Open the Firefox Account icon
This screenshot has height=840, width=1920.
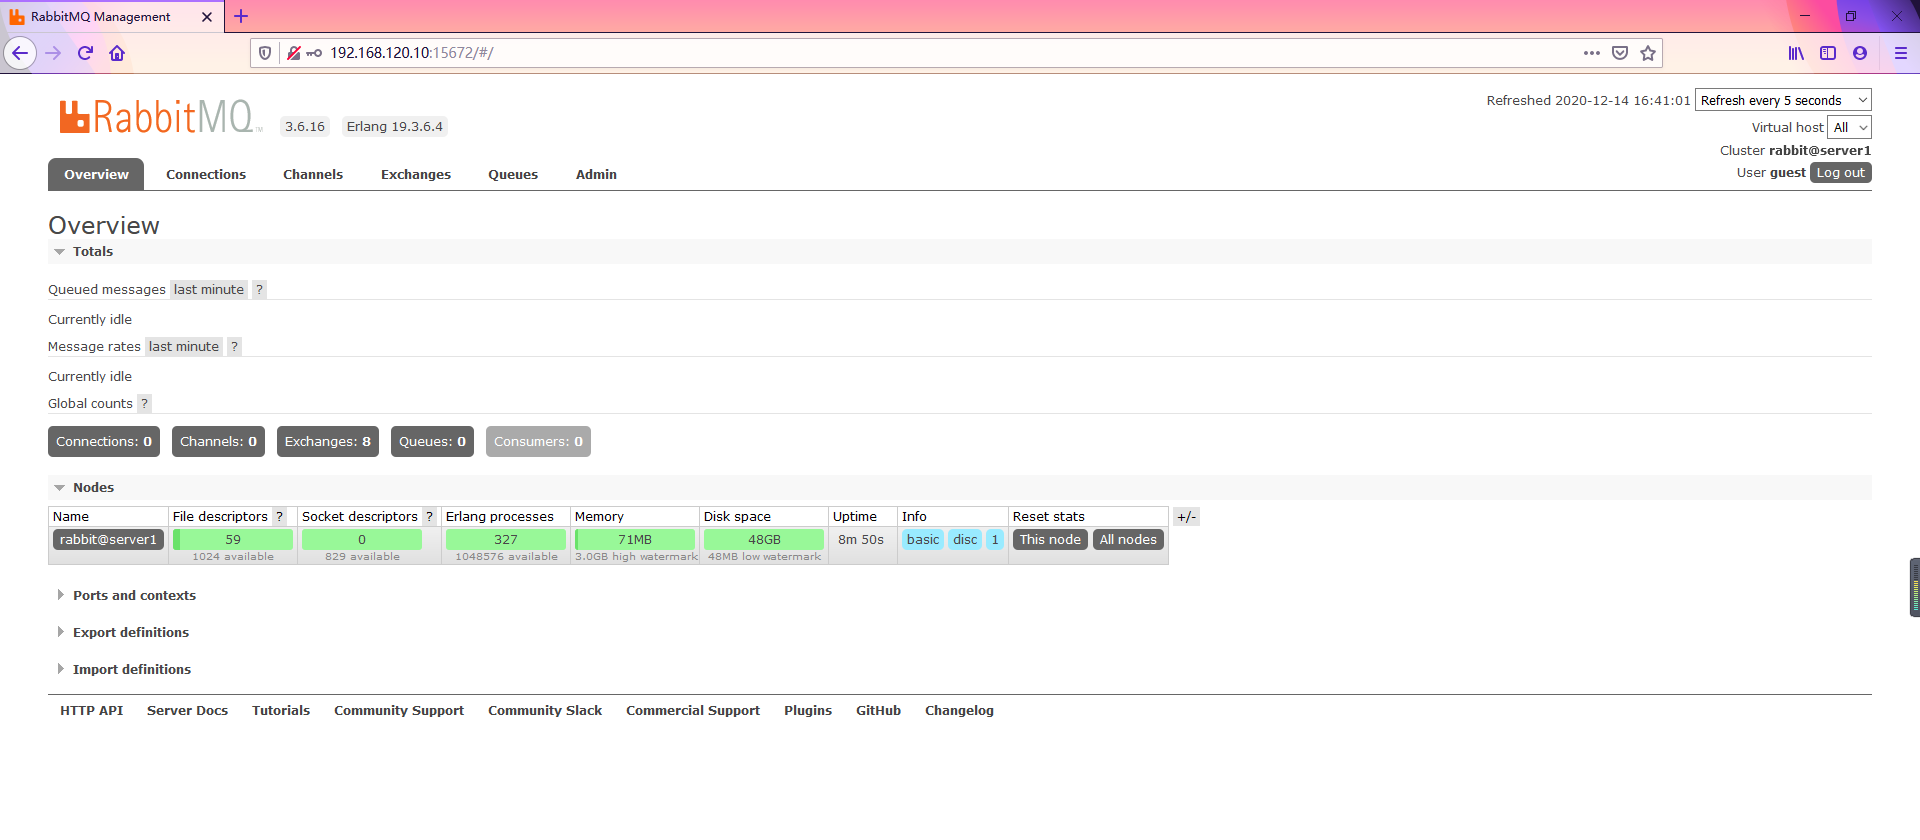(x=1860, y=53)
